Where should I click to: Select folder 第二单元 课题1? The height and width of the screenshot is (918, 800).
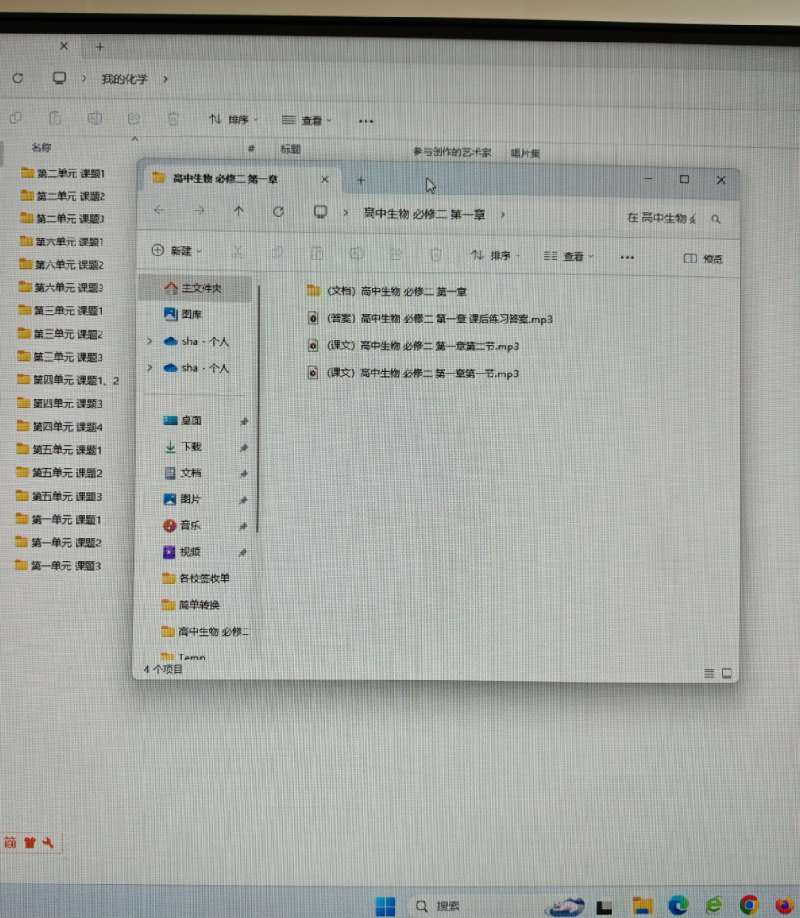(63, 173)
